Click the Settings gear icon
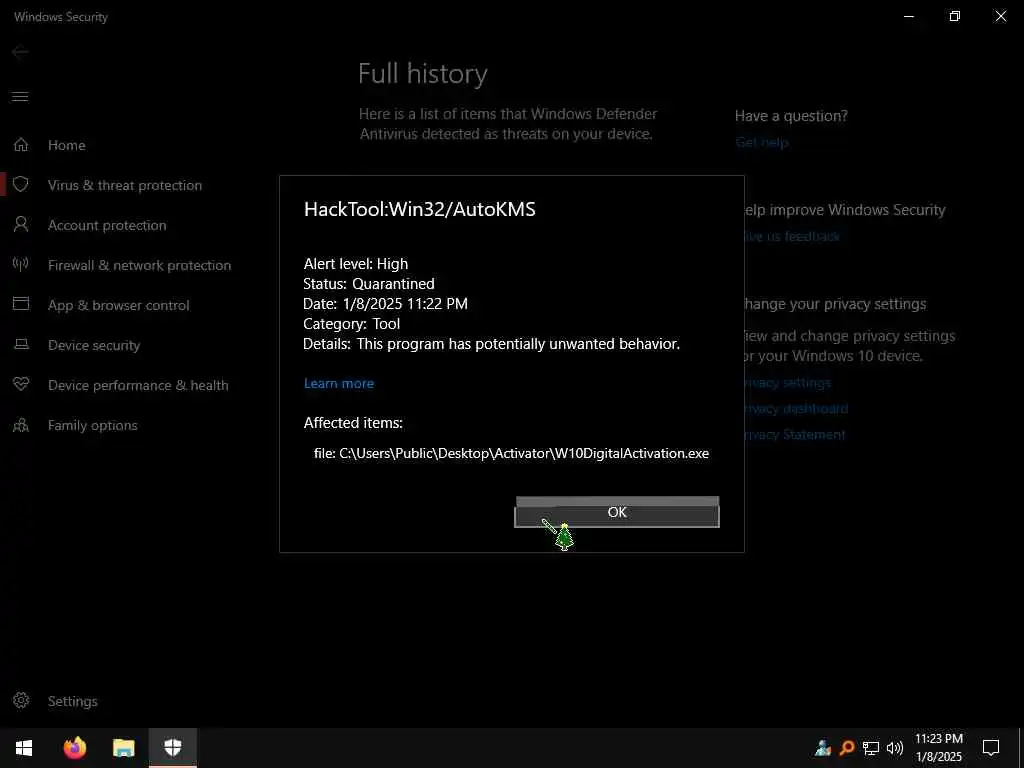Screen dimensions: 1024x768 tap(21, 700)
